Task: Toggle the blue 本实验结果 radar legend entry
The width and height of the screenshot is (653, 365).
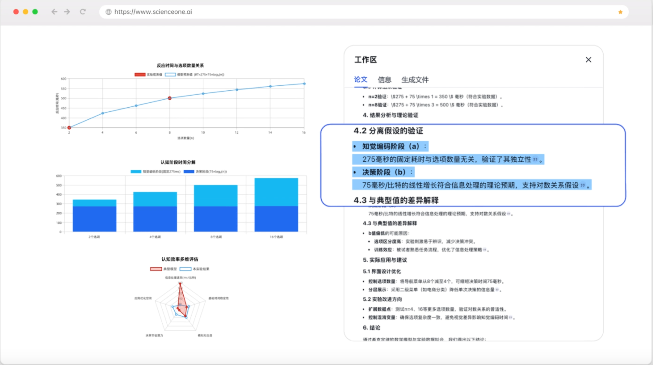Action: [194, 269]
